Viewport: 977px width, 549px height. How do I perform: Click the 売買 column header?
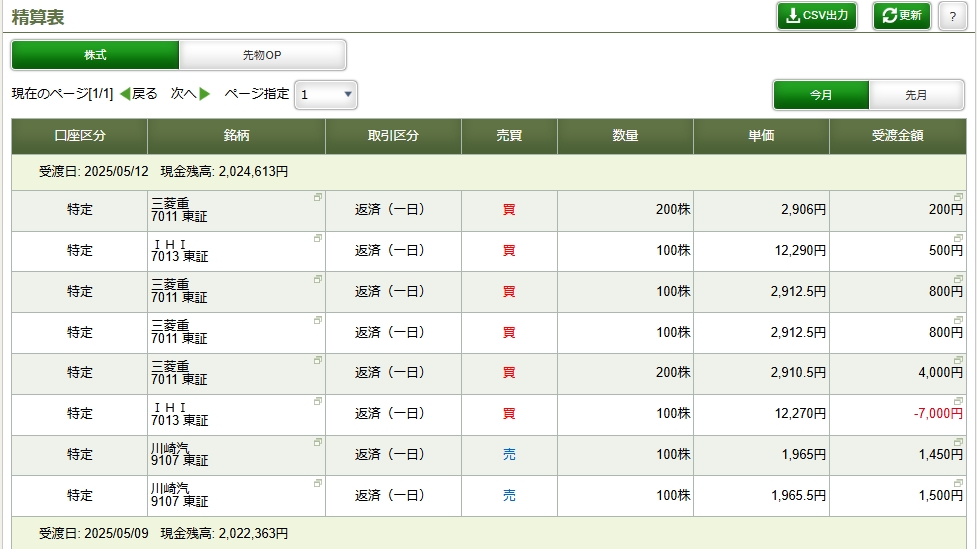509,136
